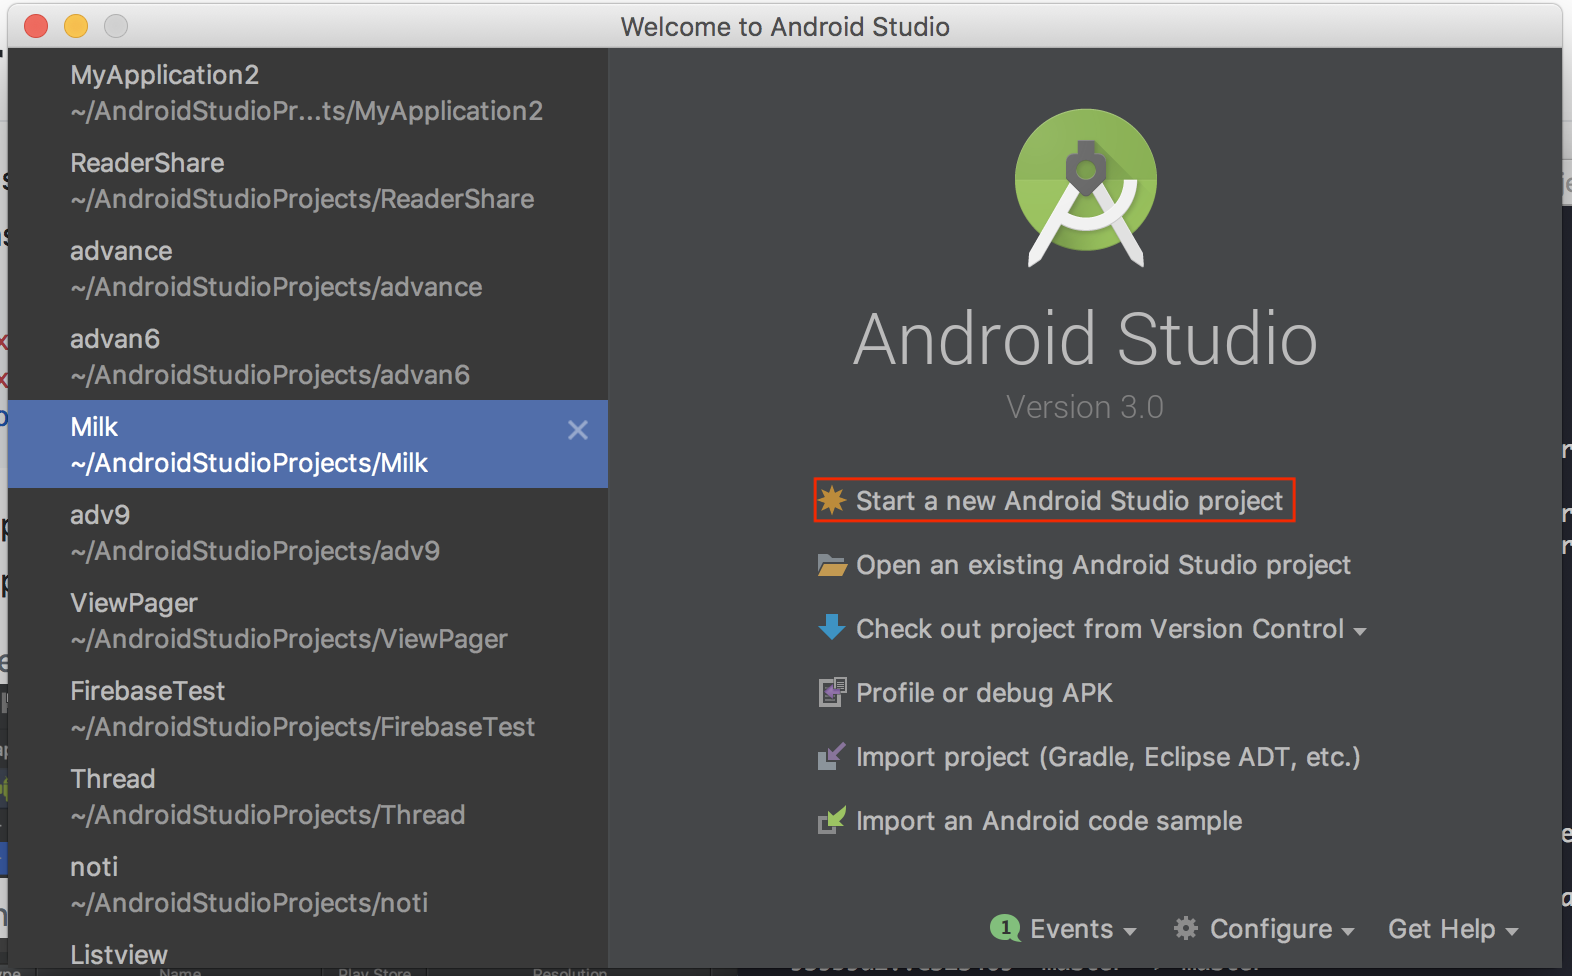Image resolution: width=1572 pixels, height=976 pixels.
Task: Remove Milk from recent projects with the X
Action: coord(578,430)
